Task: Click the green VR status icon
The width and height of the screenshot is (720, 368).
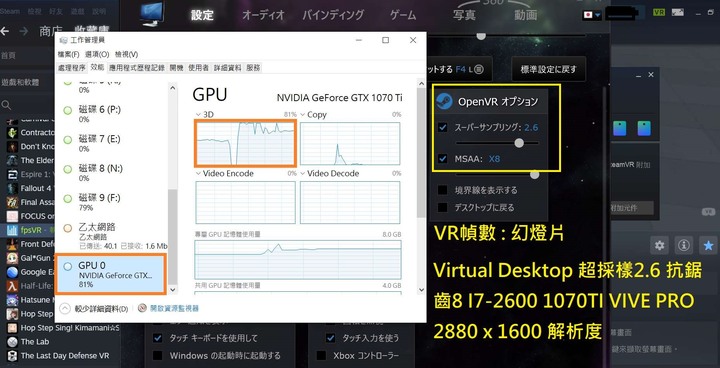Action: point(659,12)
